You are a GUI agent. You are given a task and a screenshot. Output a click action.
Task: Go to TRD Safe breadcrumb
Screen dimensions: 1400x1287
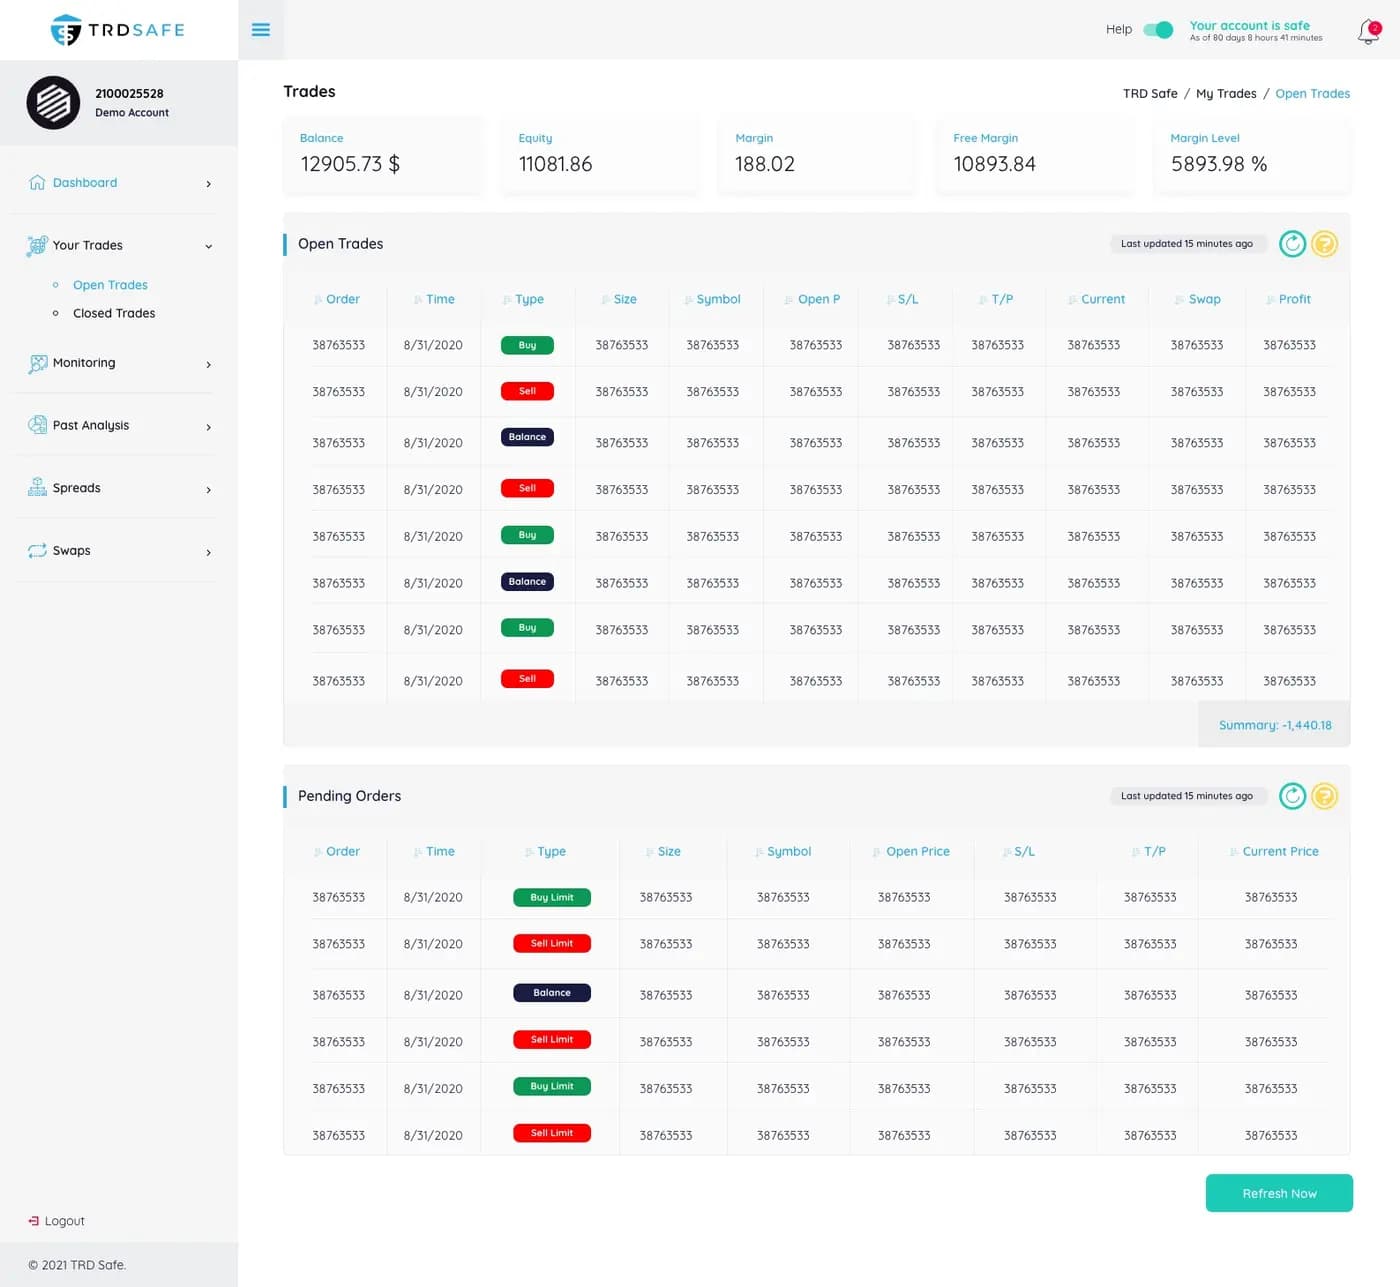[1150, 94]
